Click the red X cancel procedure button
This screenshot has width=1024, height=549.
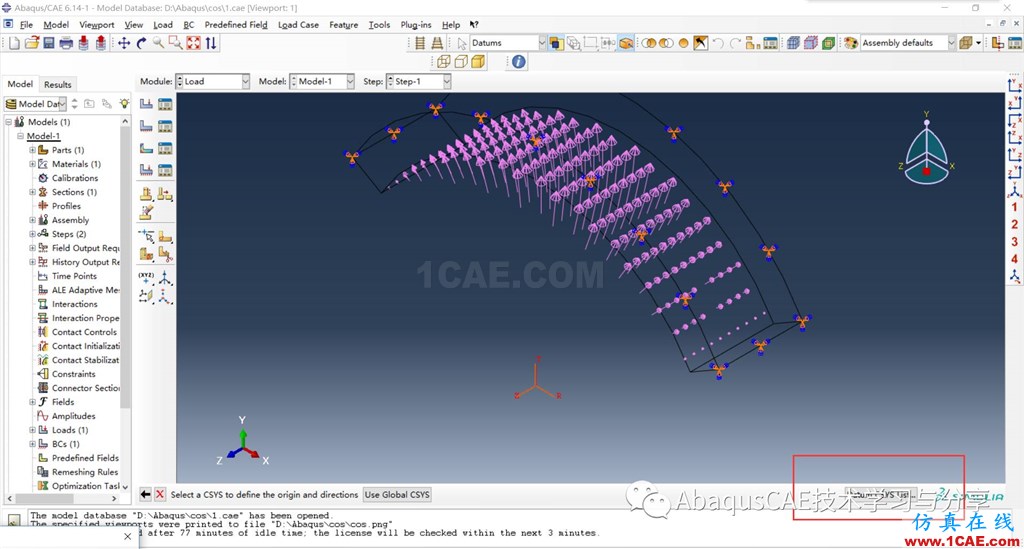[160, 495]
